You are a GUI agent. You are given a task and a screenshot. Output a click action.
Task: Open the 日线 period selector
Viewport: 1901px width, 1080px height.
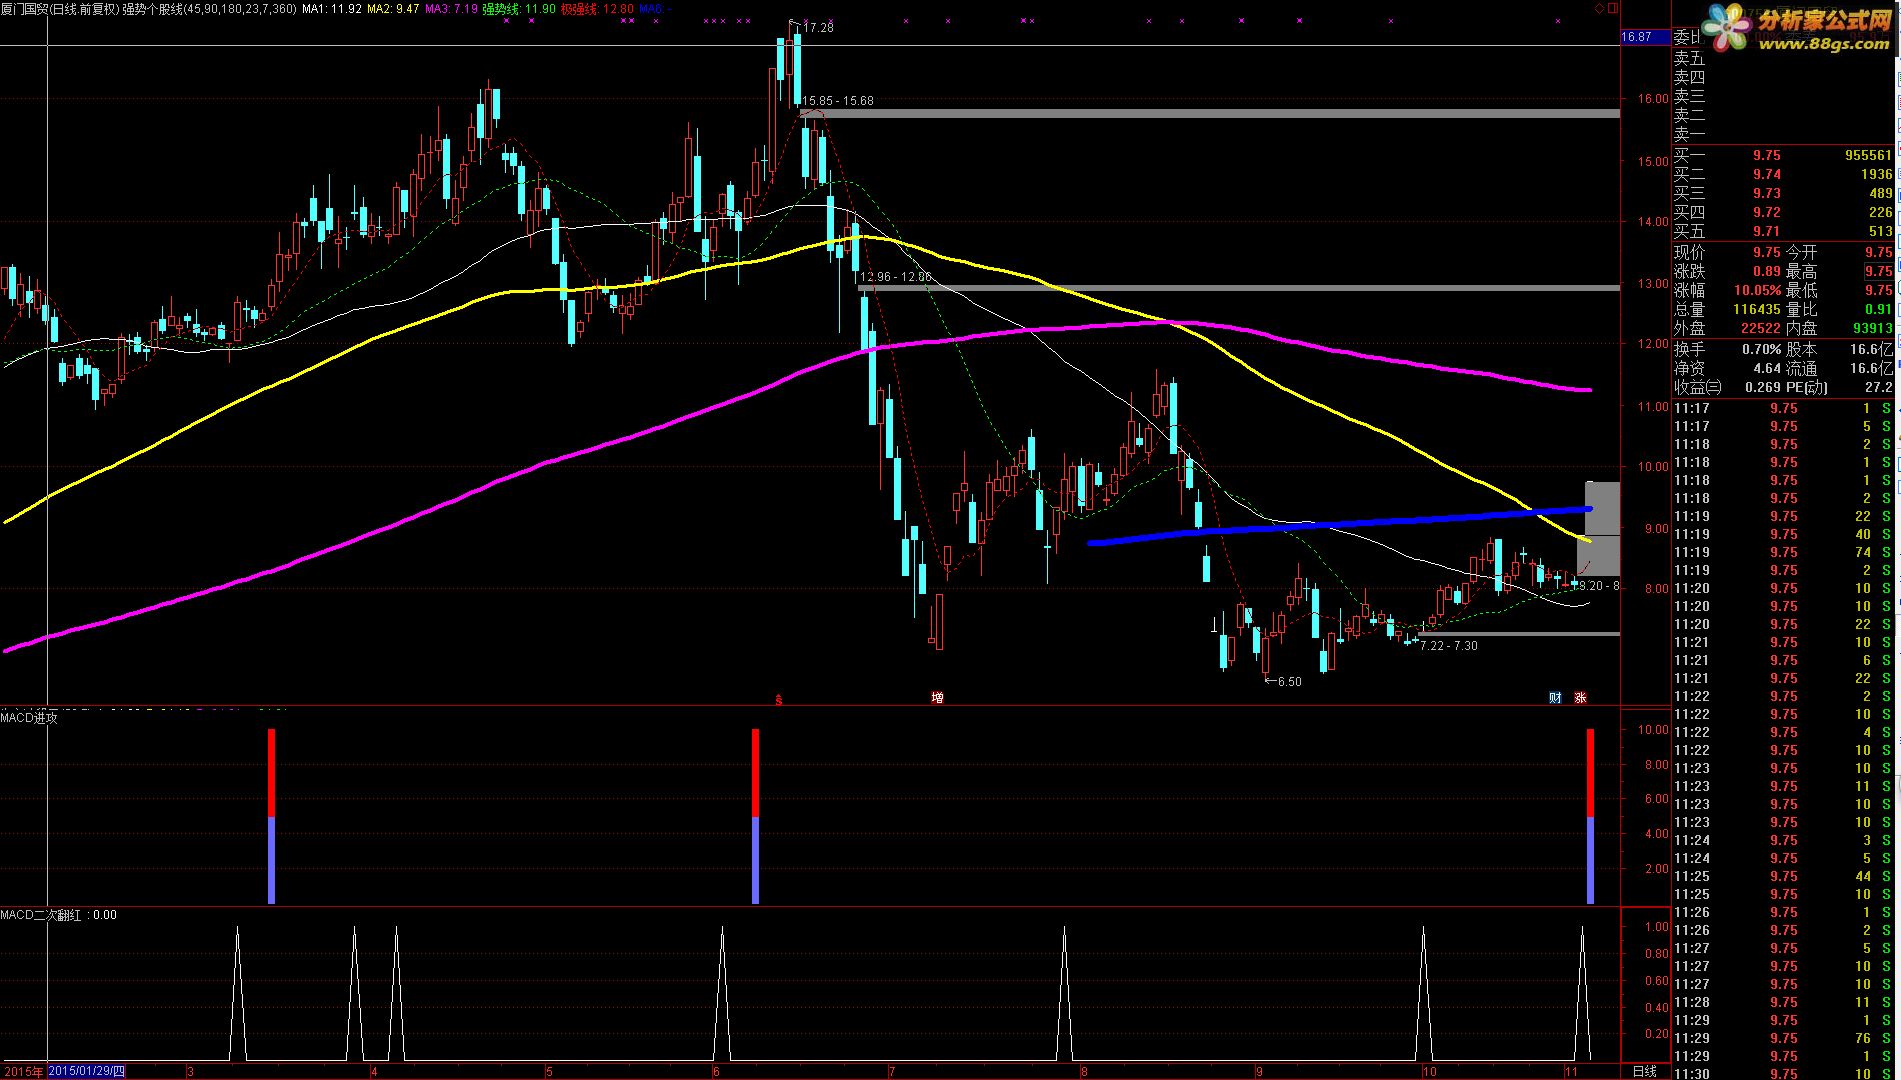pyautogui.click(x=1644, y=1071)
